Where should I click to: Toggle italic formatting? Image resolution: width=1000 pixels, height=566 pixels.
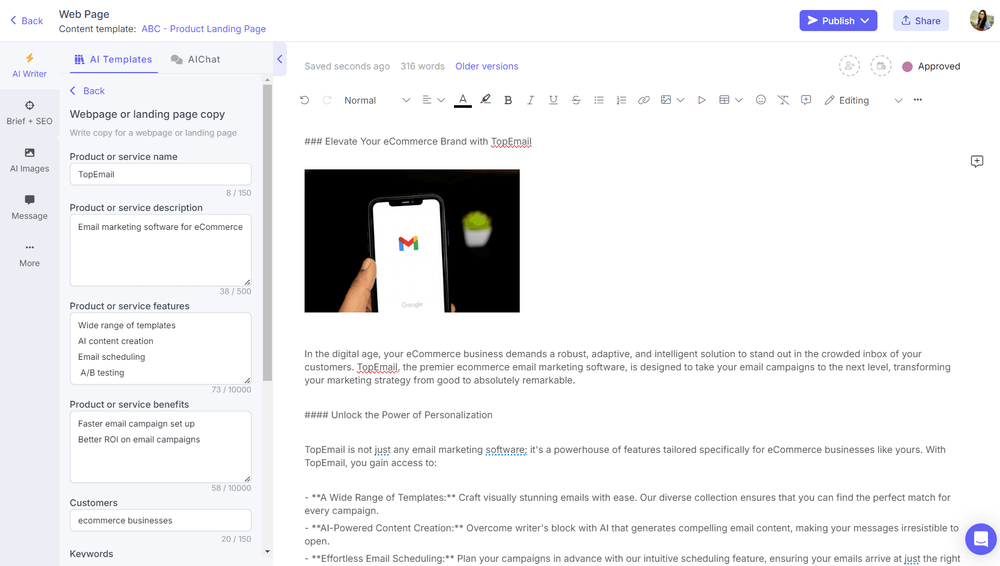[x=530, y=100]
